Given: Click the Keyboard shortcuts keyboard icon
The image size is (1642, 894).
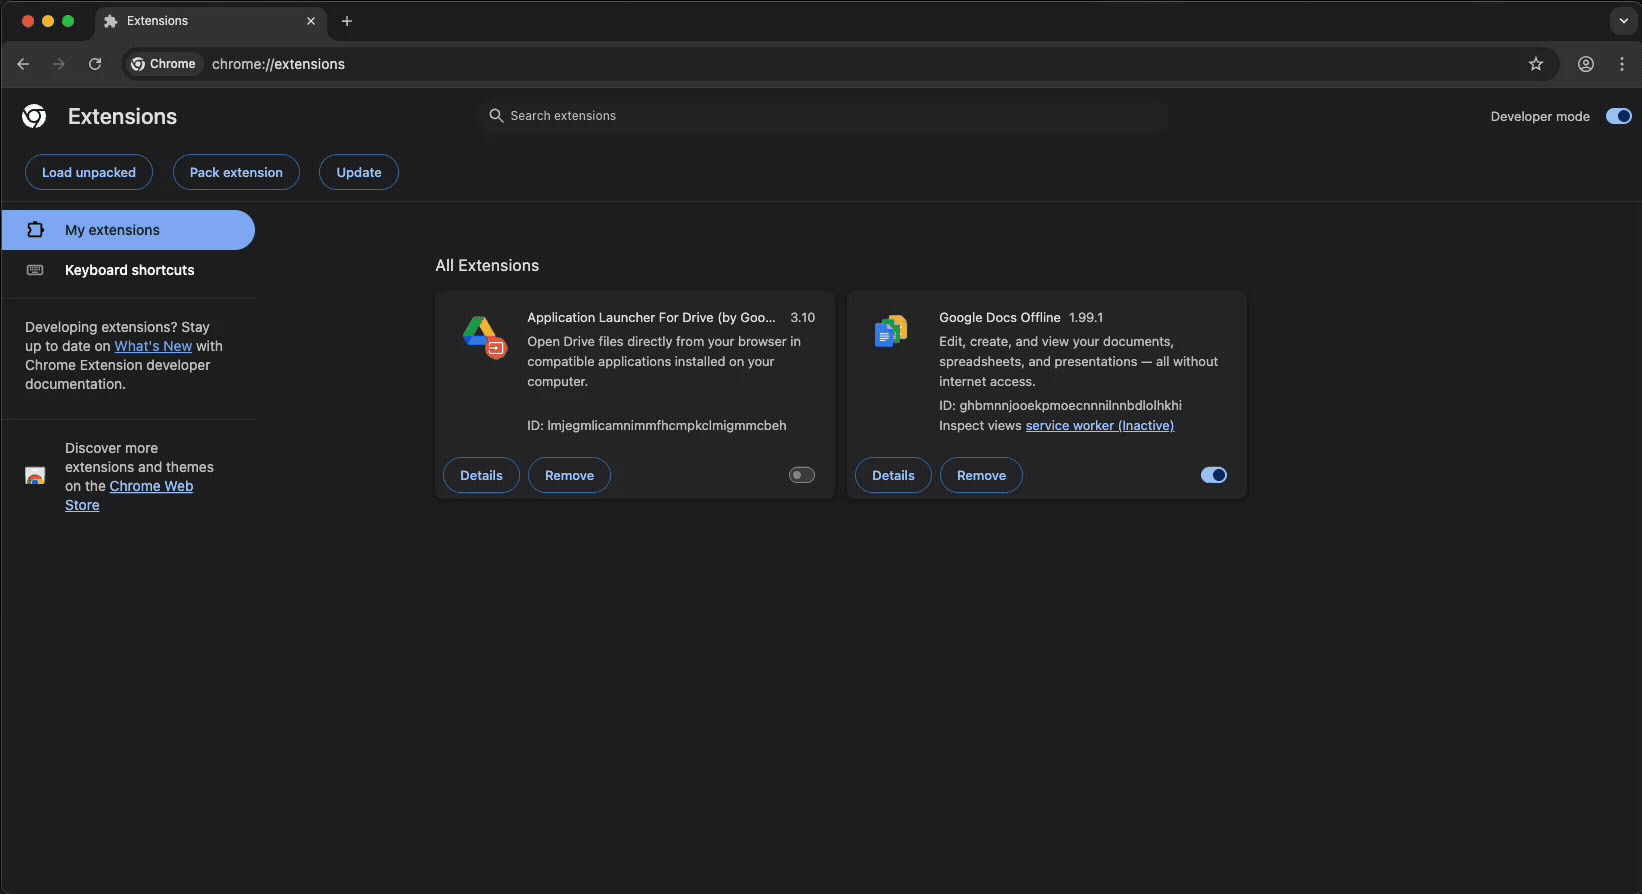Looking at the screenshot, I should 35,270.
